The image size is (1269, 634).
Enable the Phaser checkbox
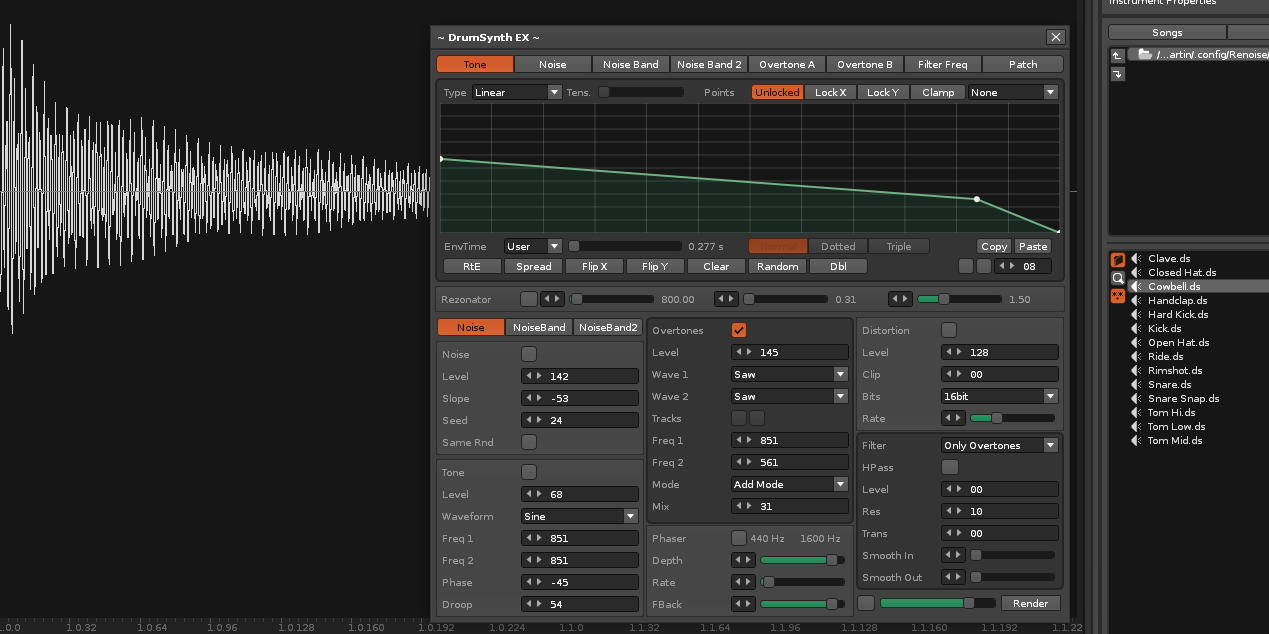739,538
